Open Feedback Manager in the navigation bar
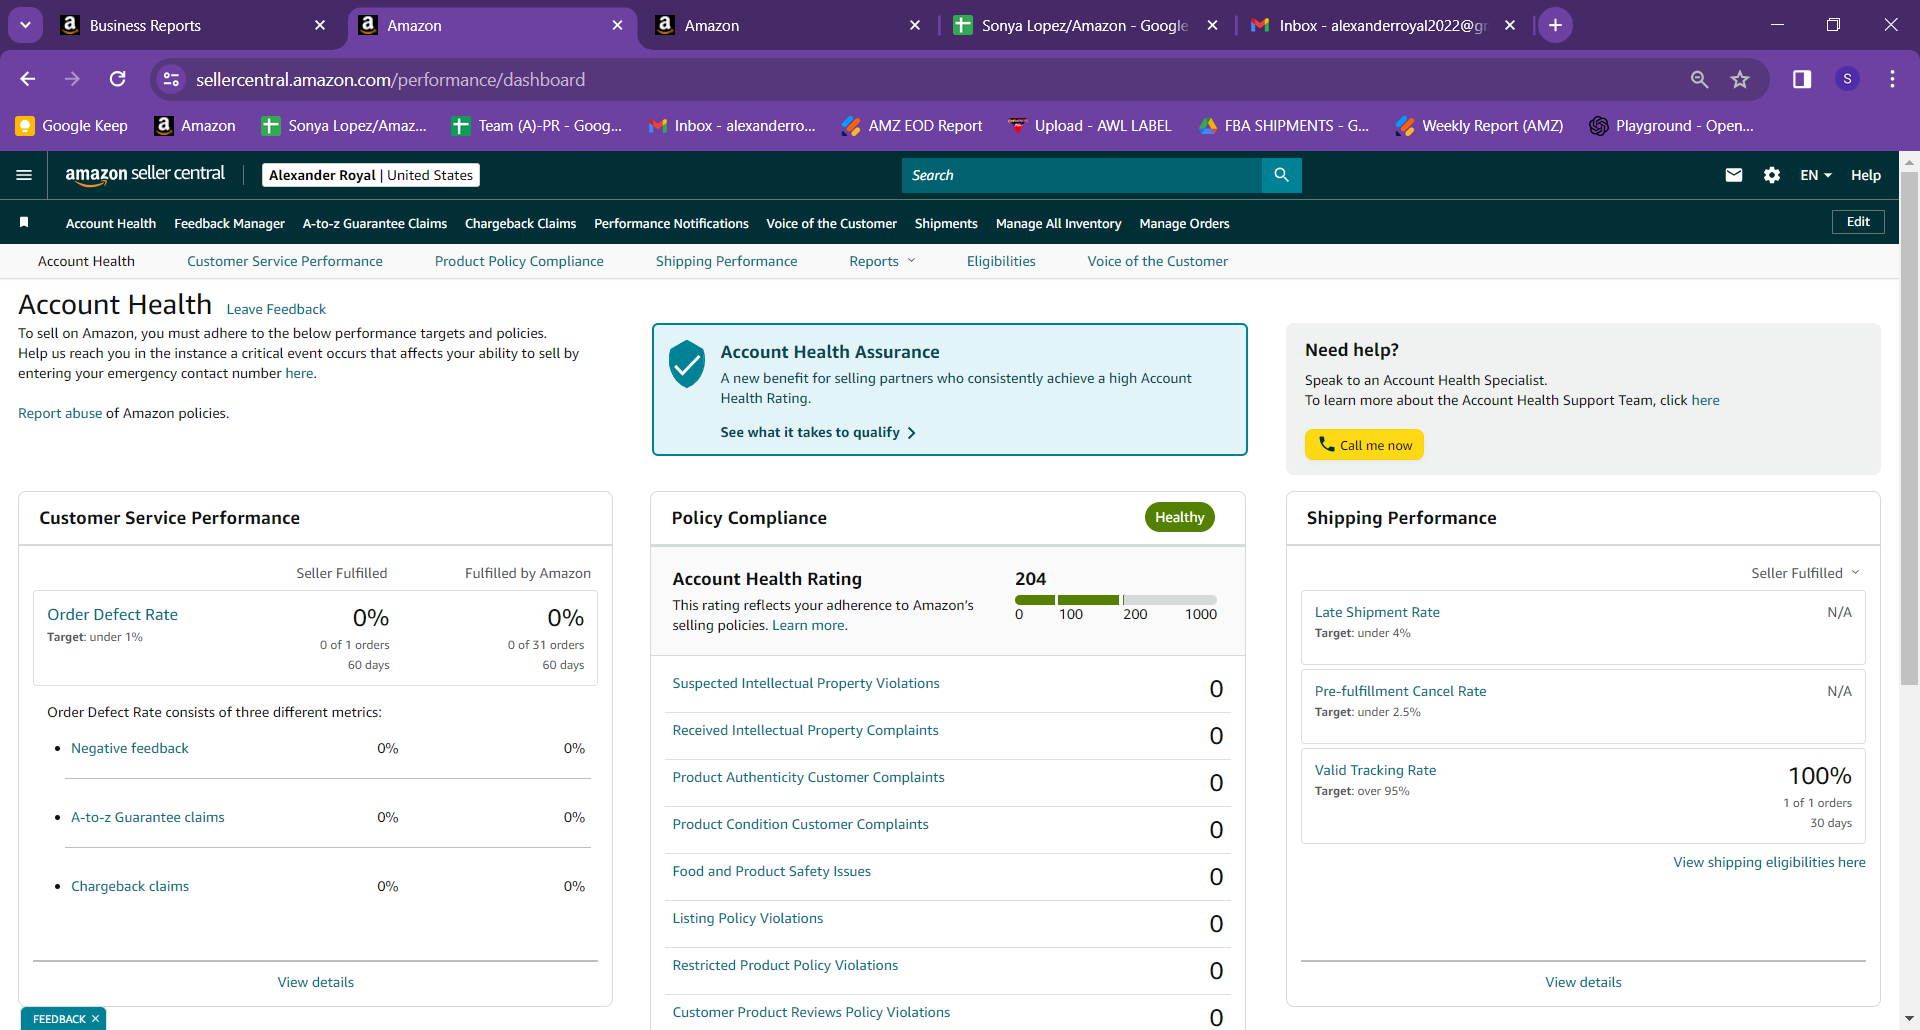The height and width of the screenshot is (1030, 1920). 229,223
